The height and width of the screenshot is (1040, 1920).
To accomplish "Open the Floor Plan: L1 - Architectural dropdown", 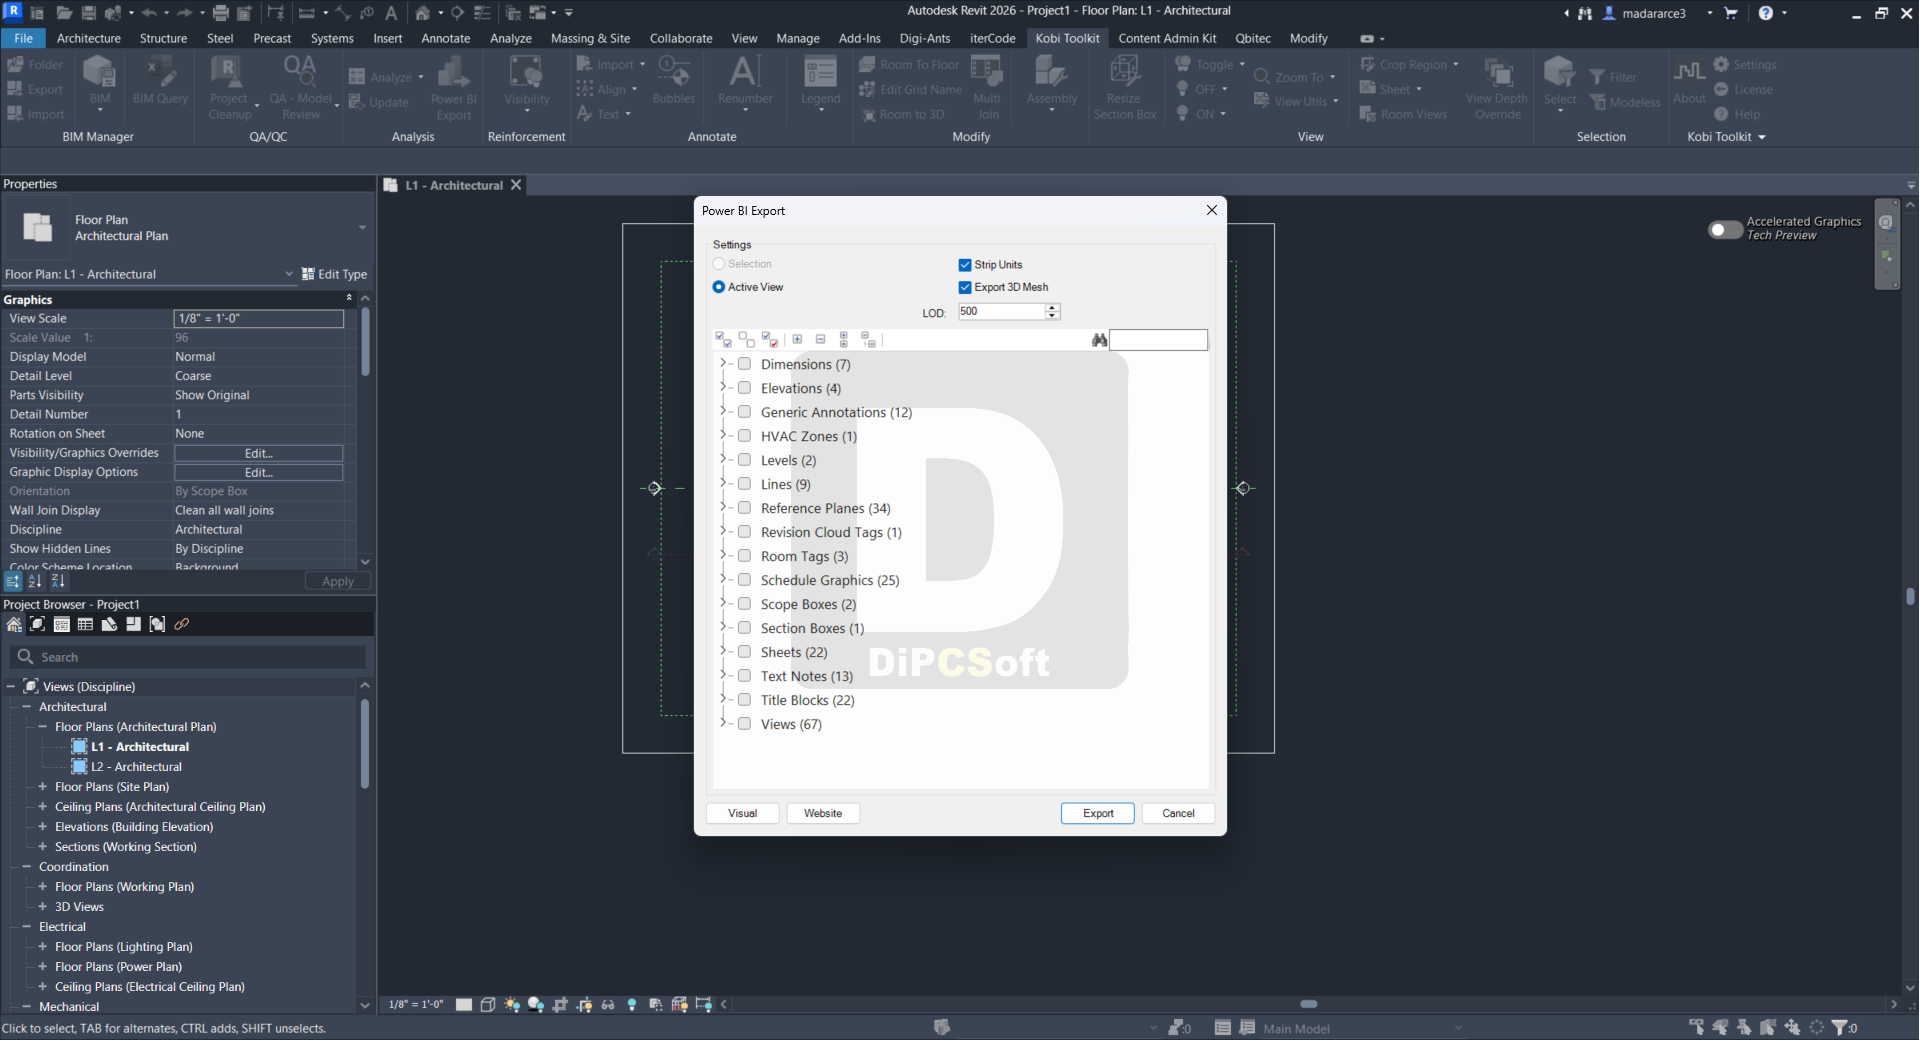I will (289, 274).
